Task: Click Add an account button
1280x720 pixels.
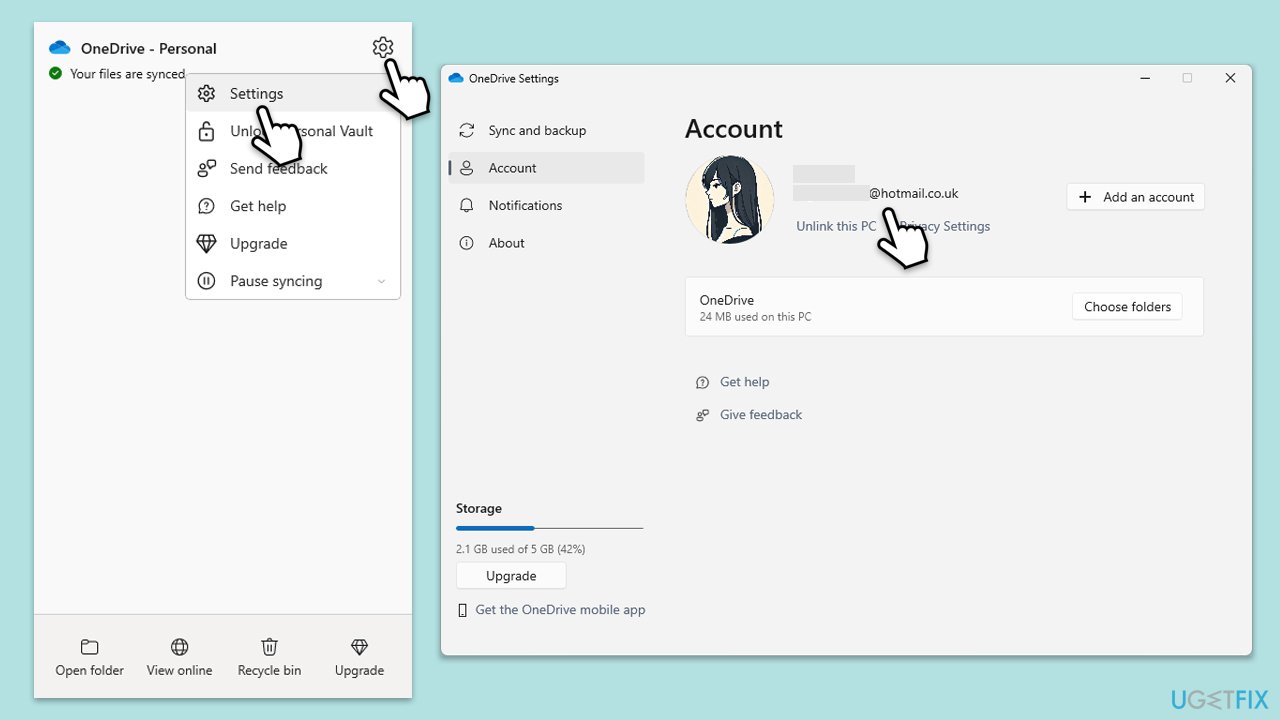Action: pos(1135,197)
